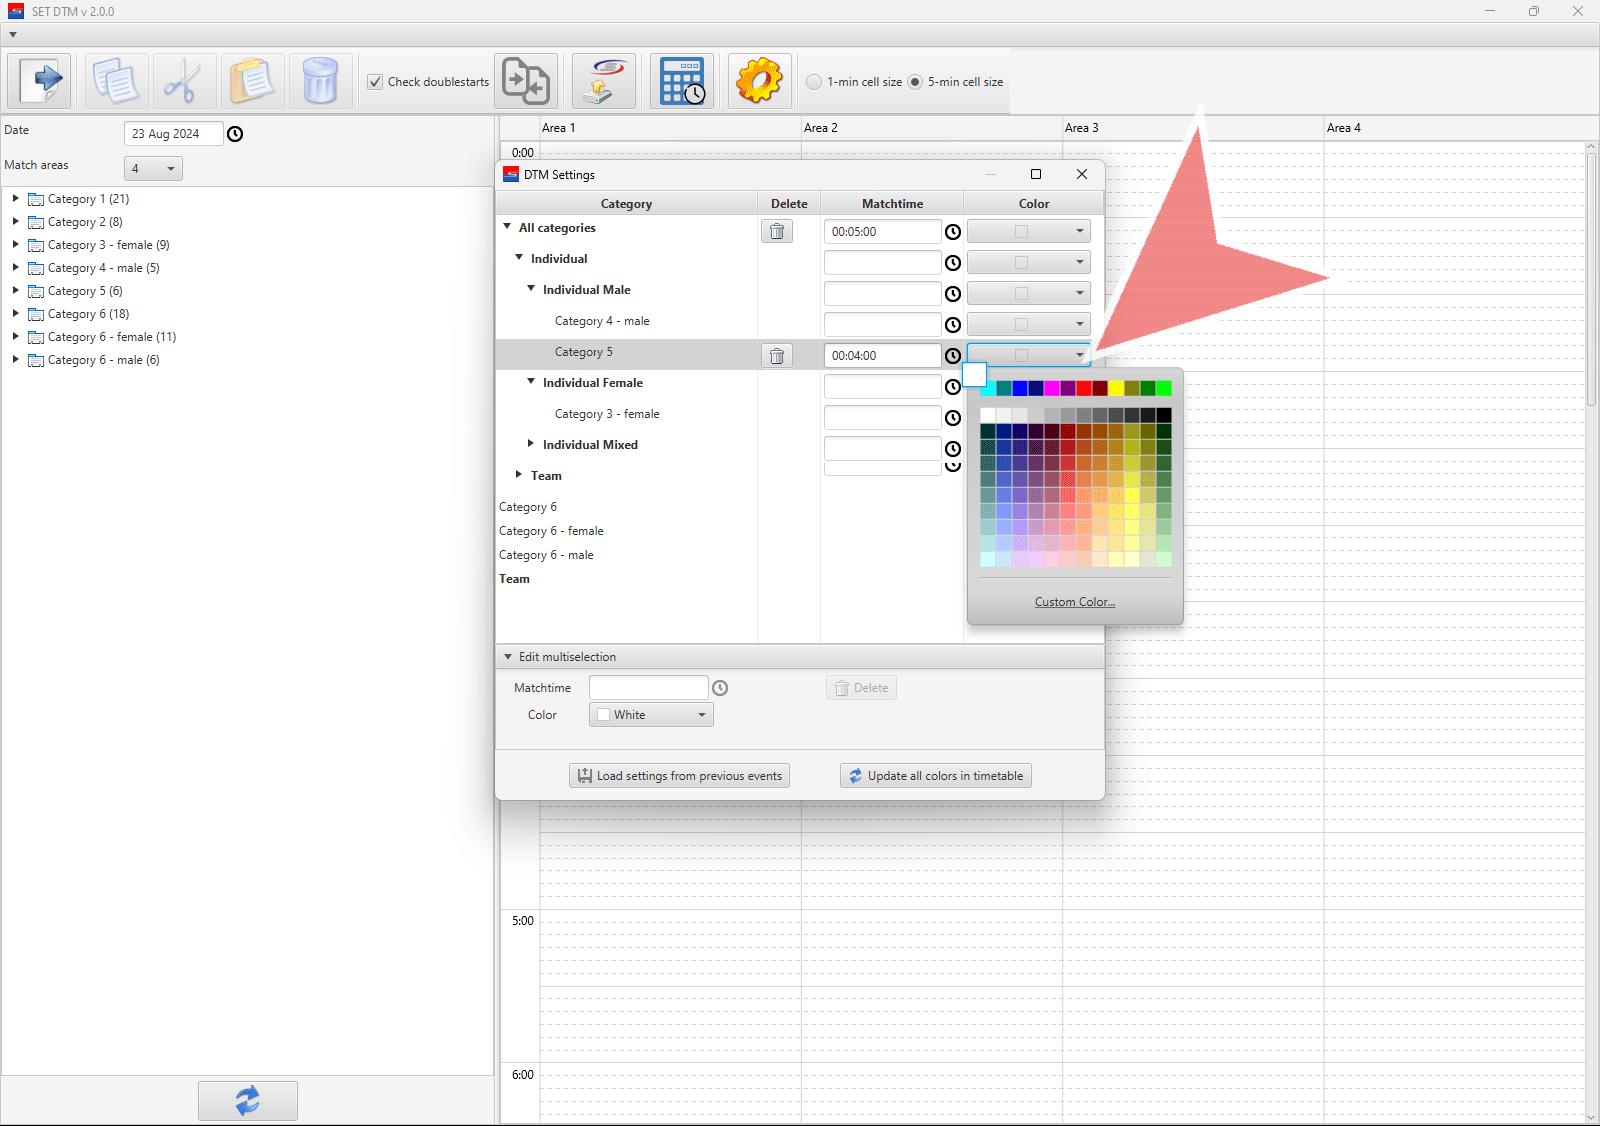Screen dimensions: 1600x1126
Task: Select the 5-min cell size option
Action: pyautogui.click(x=915, y=82)
